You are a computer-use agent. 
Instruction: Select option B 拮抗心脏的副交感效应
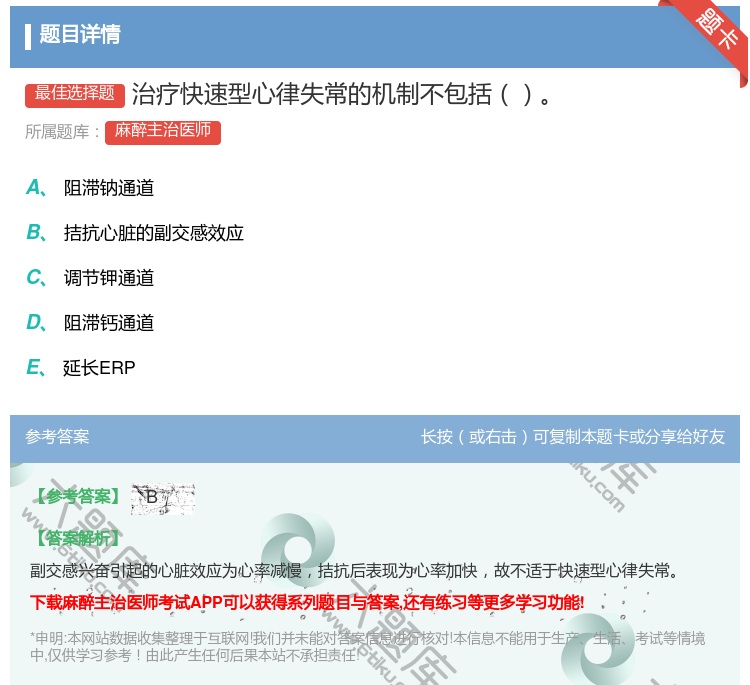[x=153, y=233]
